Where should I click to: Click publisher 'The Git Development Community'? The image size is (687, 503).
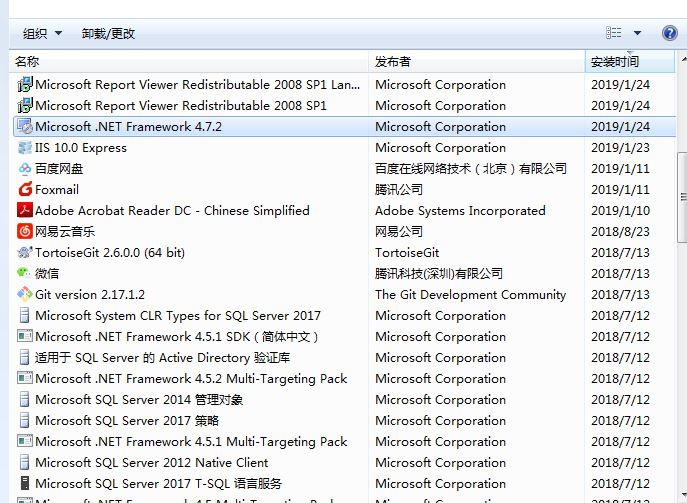(x=471, y=294)
